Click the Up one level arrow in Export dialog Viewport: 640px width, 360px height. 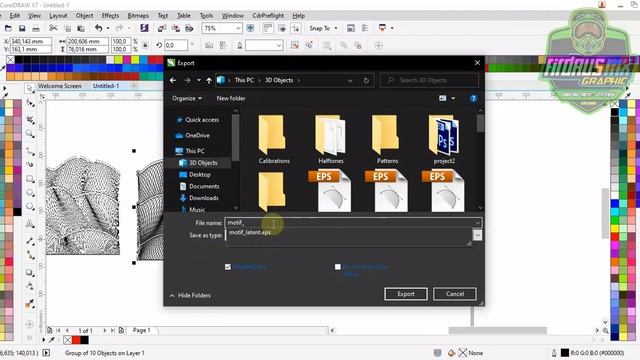click(x=209, y=80)
